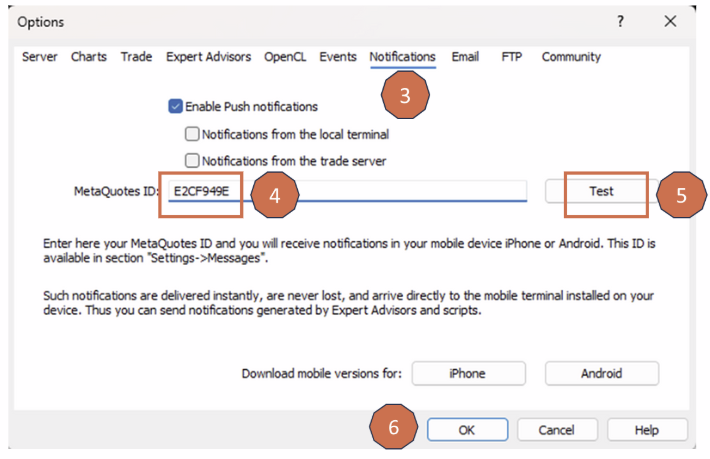Select the Notifications tab
710x459 pixels.
point(402,57)
